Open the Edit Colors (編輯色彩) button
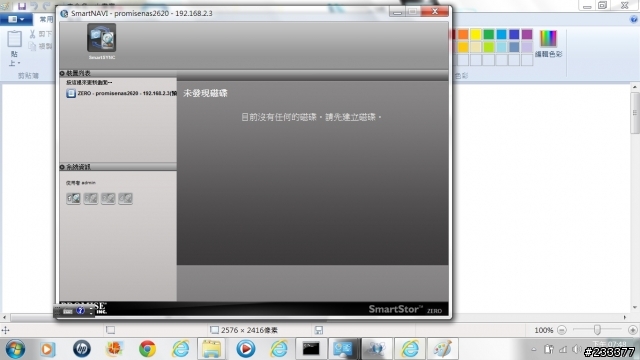Image resolution: width=640 pixels, height=360 pixels. [548, 44]
